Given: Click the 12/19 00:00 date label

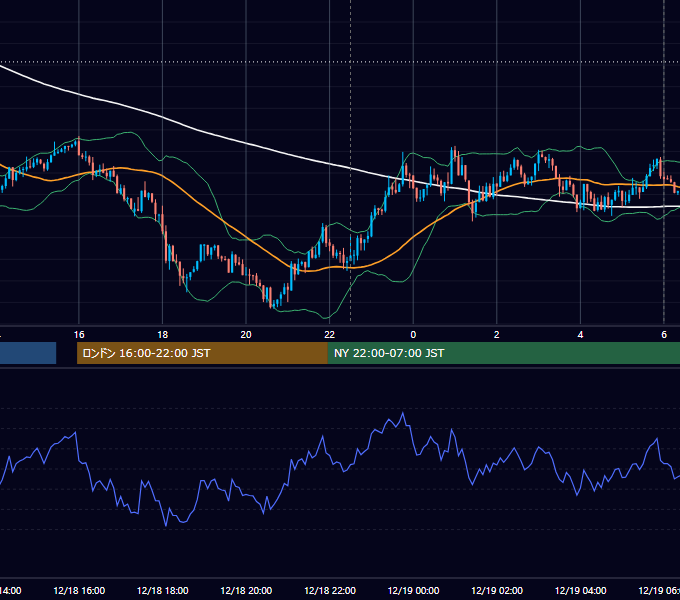Looking at the screenshot, I should click(x=413, y=590).
